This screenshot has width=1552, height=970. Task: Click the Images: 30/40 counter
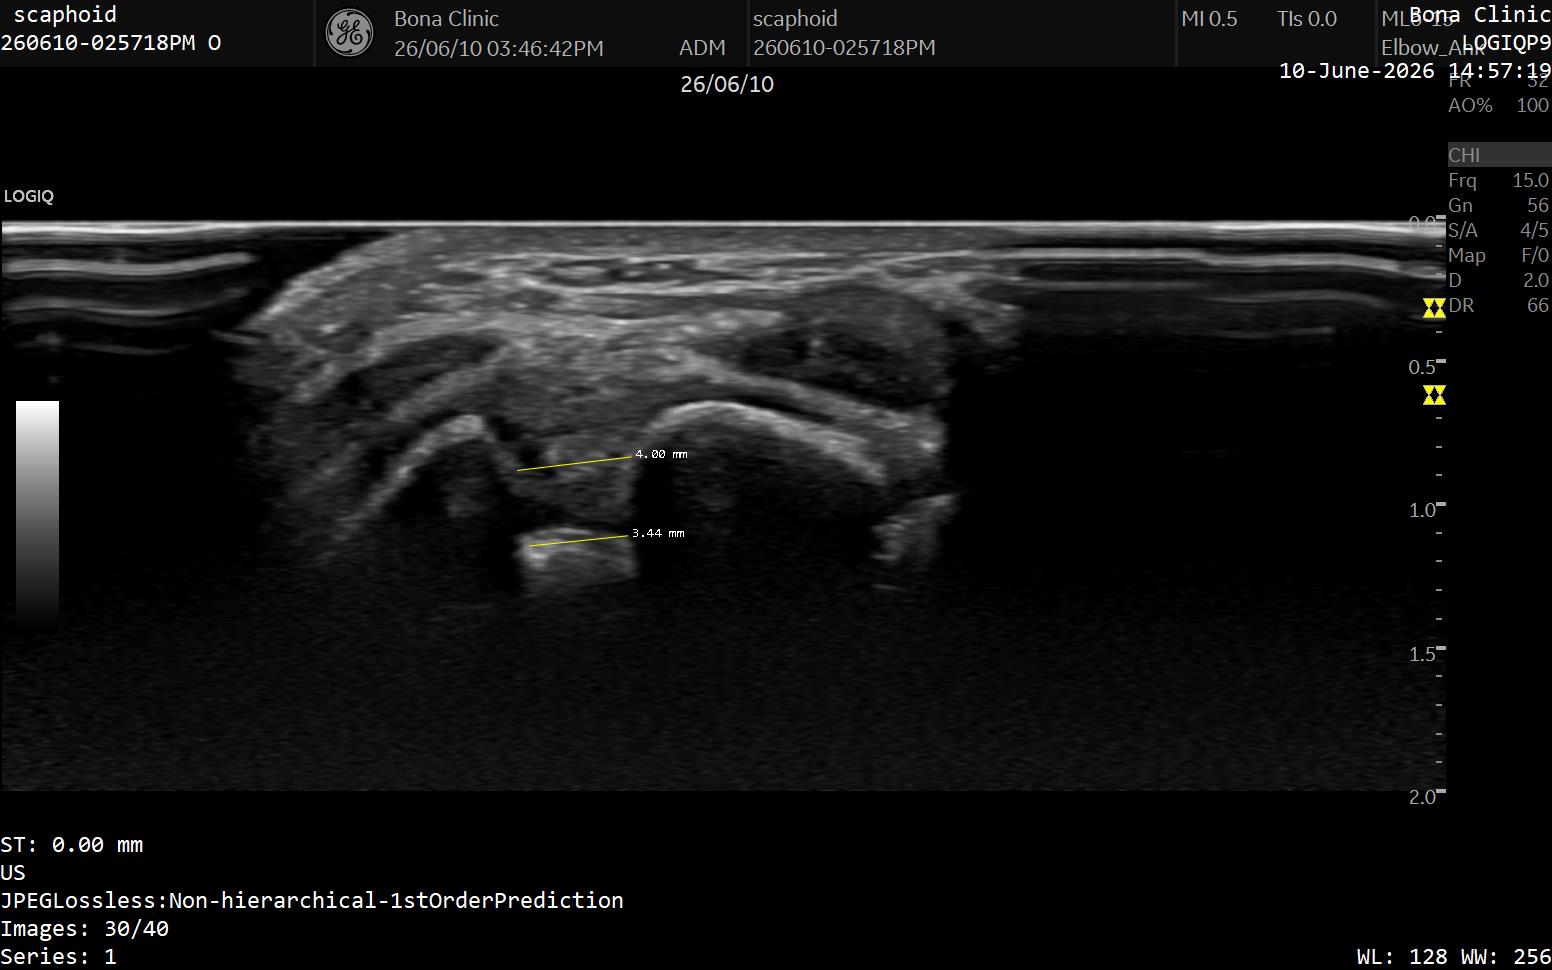85,928
